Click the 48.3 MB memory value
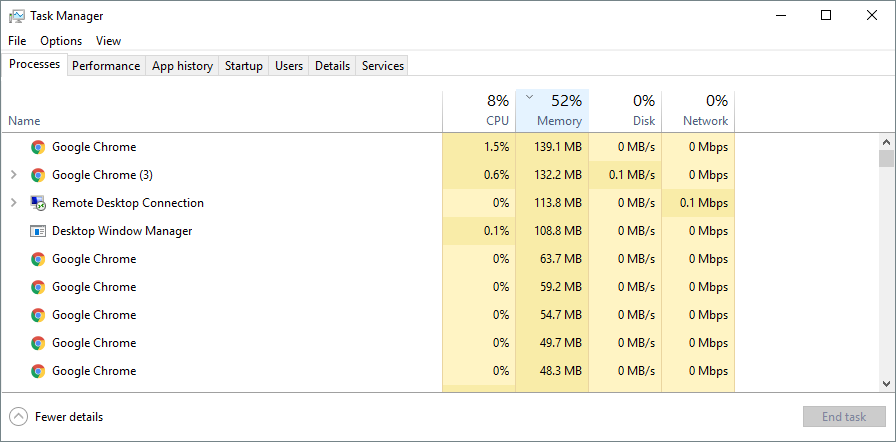 pos(561,371)
